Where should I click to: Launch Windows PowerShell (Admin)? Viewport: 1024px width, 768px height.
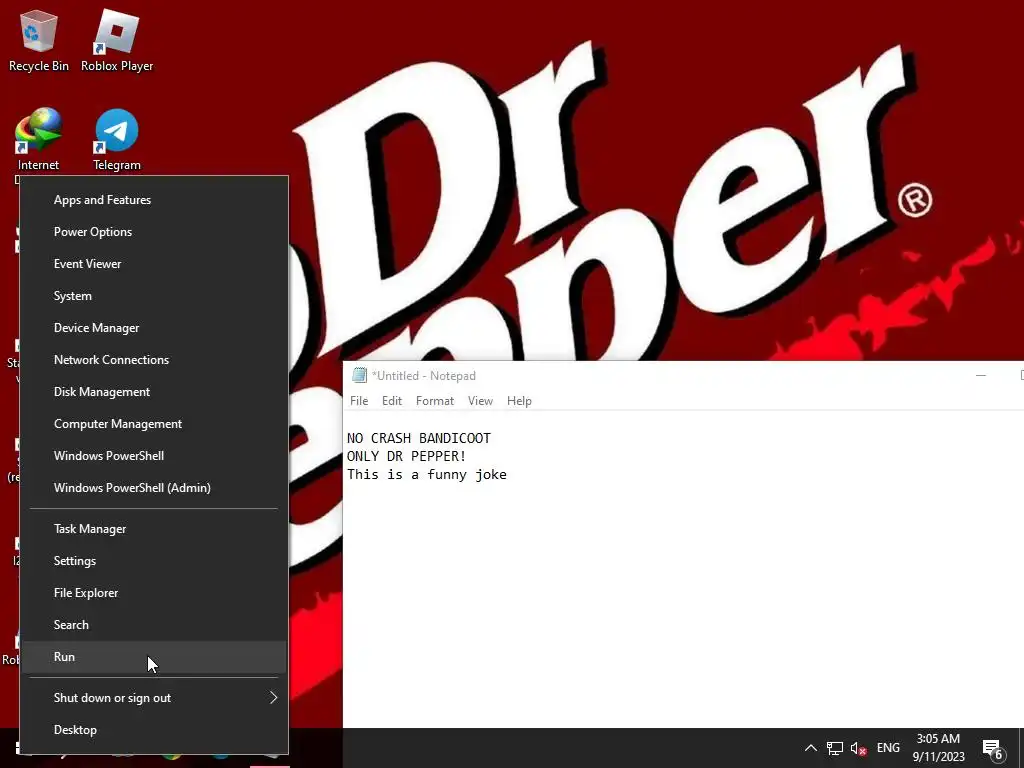154,488
